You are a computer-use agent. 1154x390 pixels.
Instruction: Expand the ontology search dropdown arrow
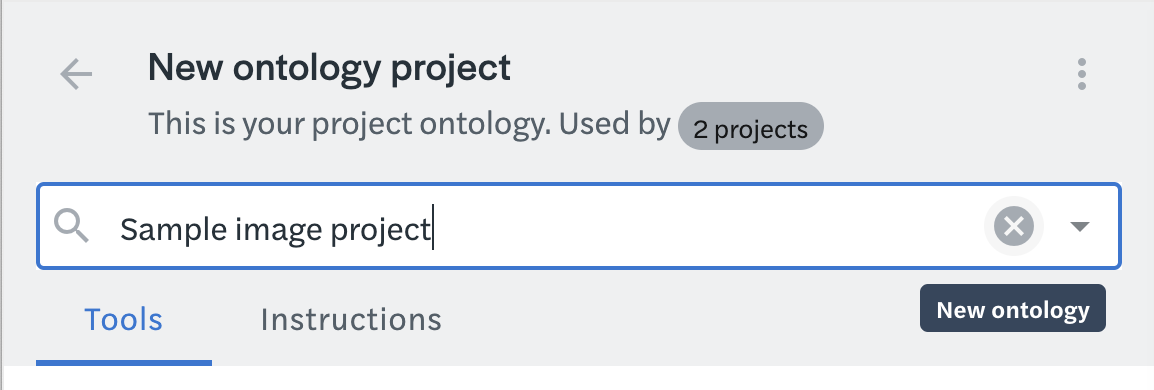click(1079, 226)
